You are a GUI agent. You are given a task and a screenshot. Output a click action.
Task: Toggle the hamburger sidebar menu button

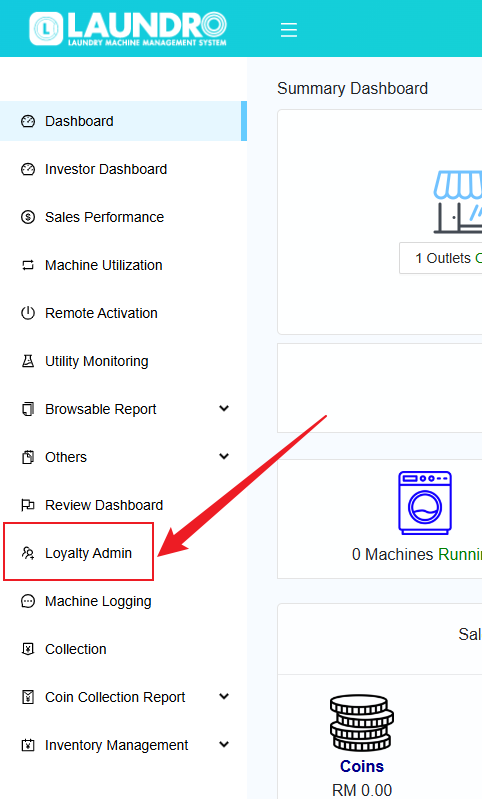[x=289, y=30]
